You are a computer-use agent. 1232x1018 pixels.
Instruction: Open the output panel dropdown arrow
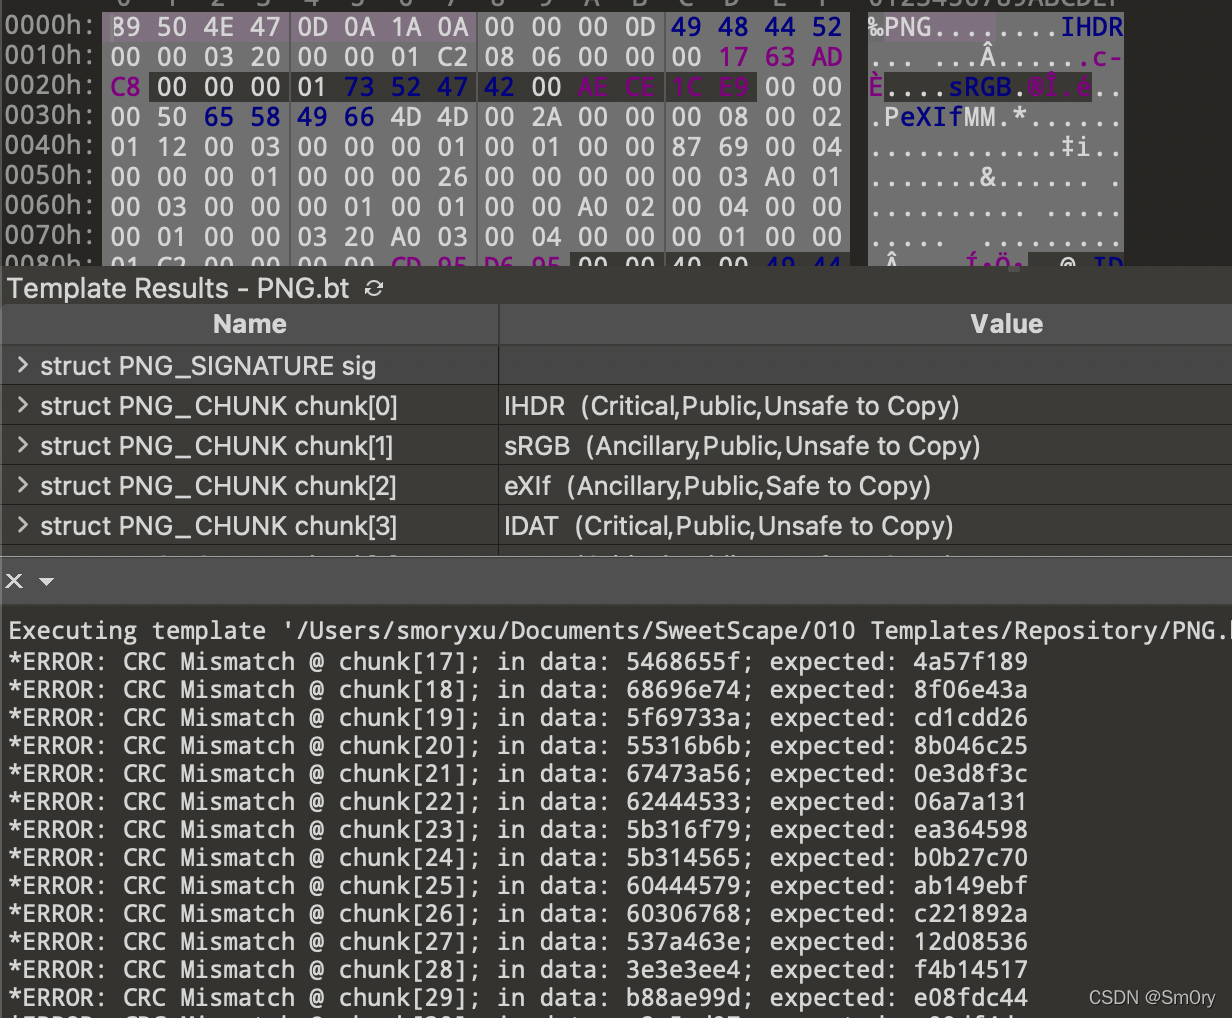pos(46,581)
